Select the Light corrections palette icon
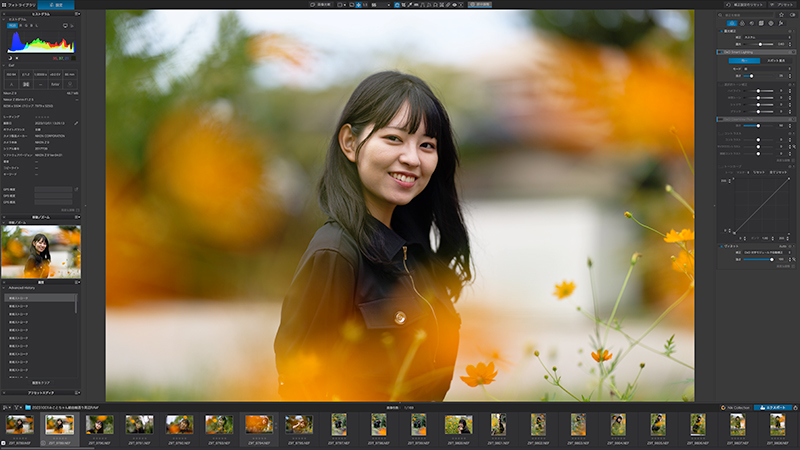This screenshot has height=450, width=800. (x=732, y=23)
